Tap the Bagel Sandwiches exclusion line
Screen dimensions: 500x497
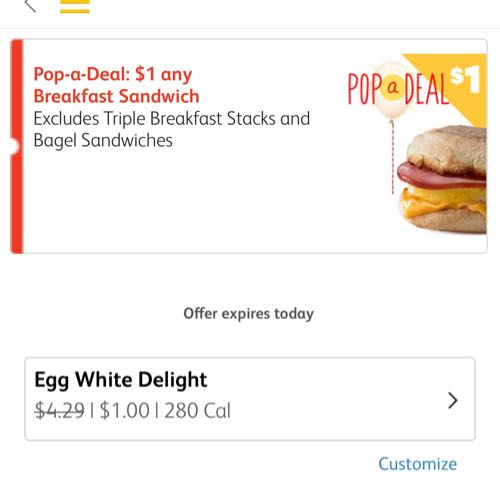click(103, 140)
